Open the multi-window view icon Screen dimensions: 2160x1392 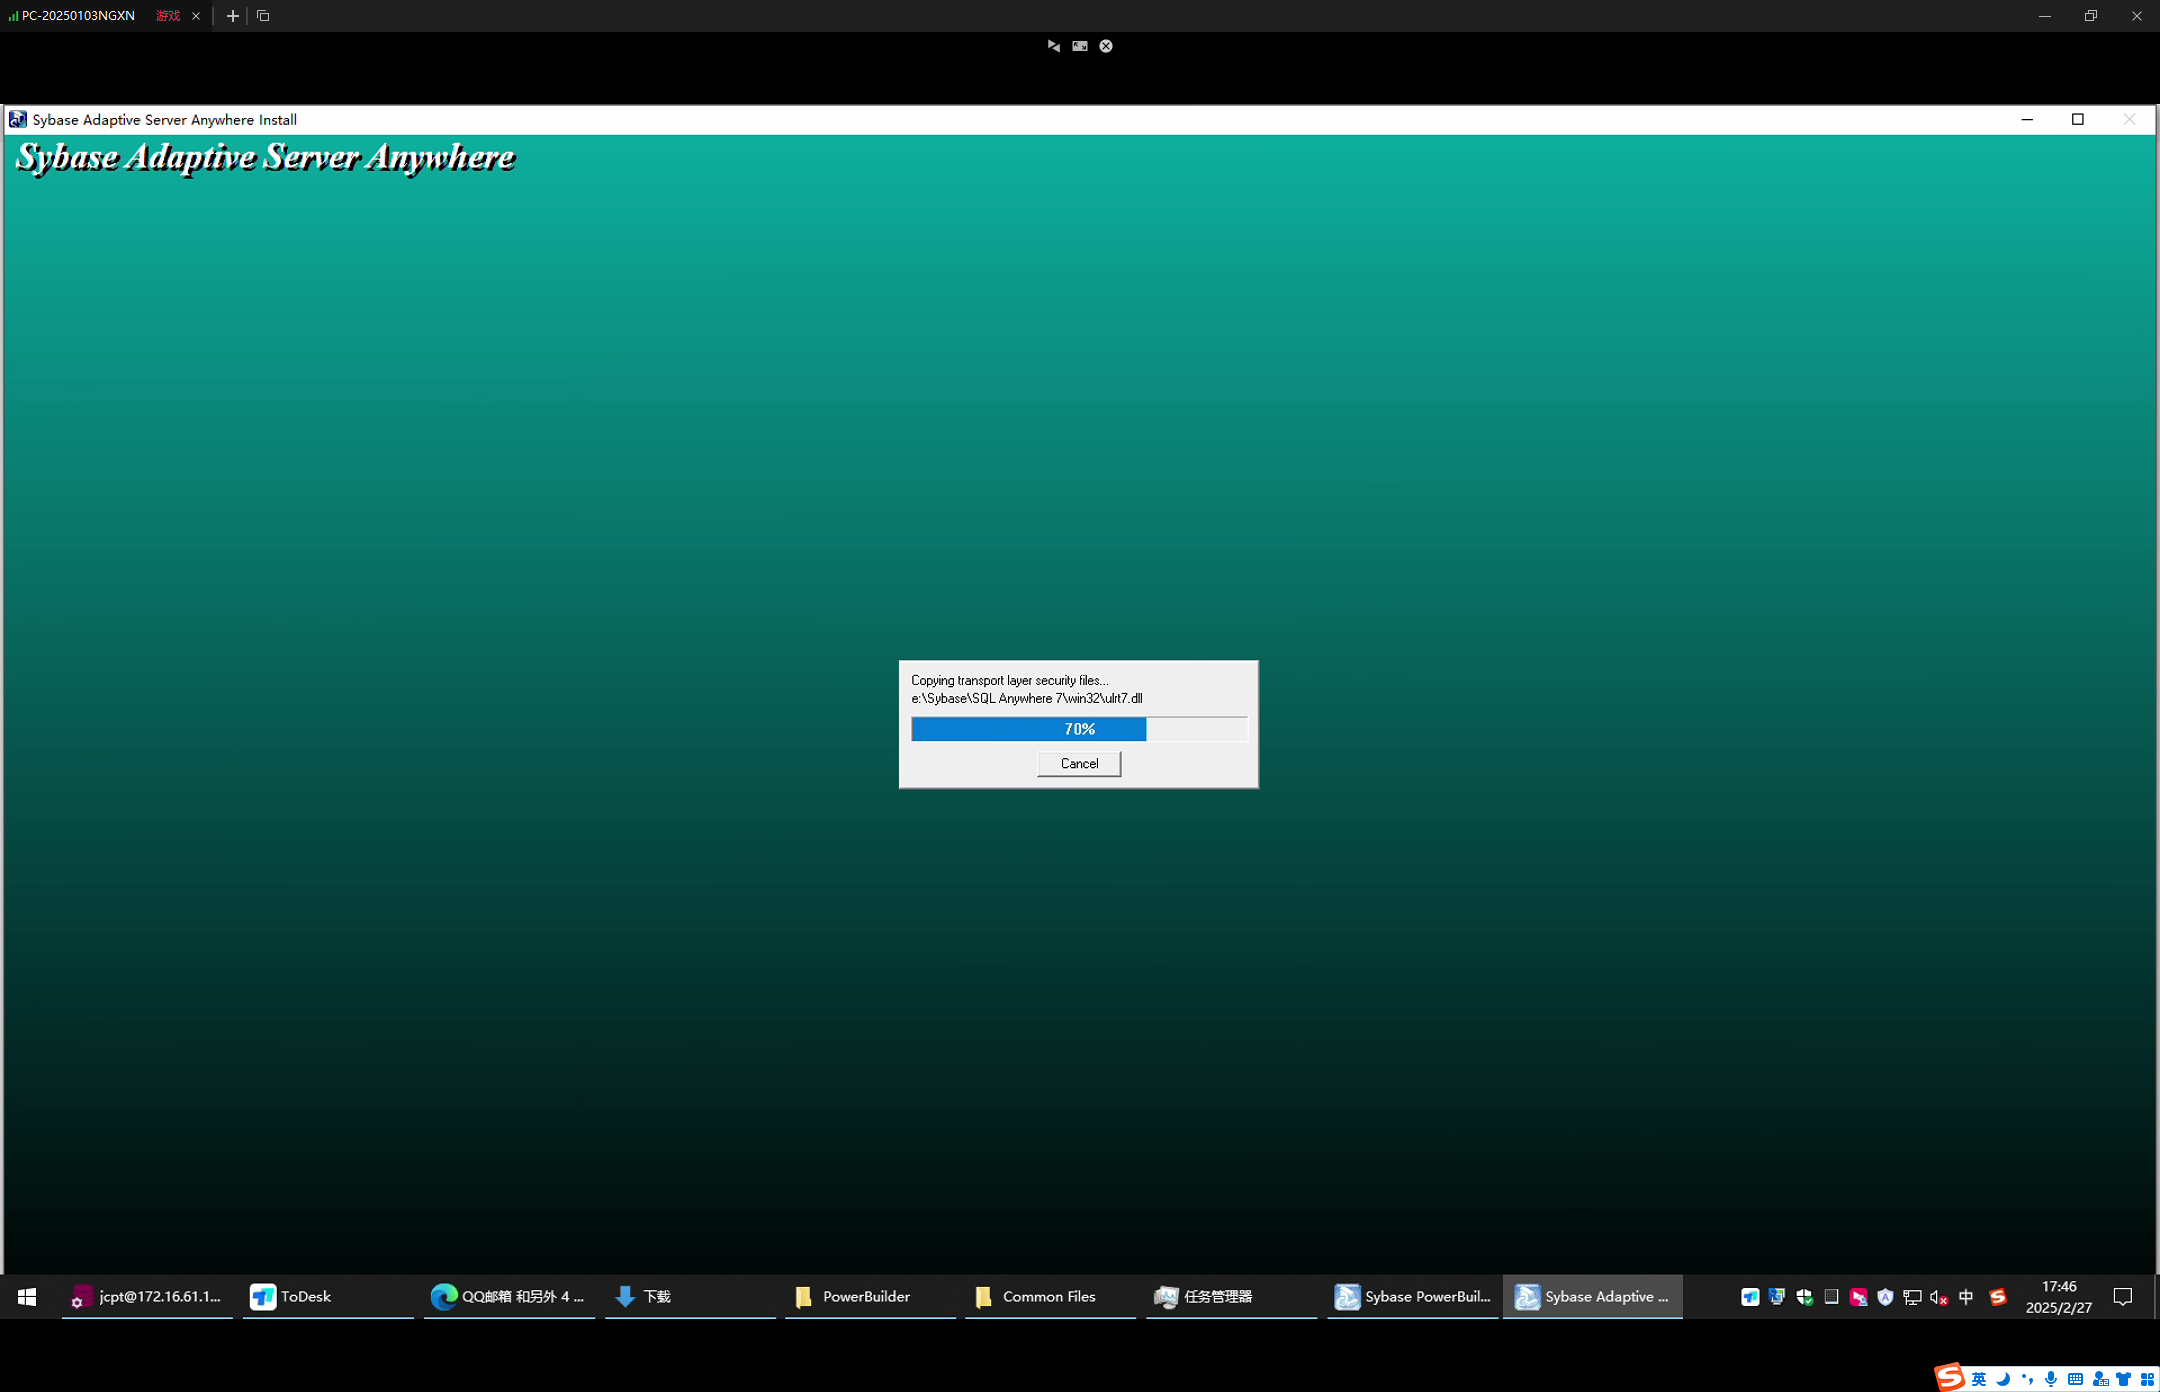pos(263,16)
